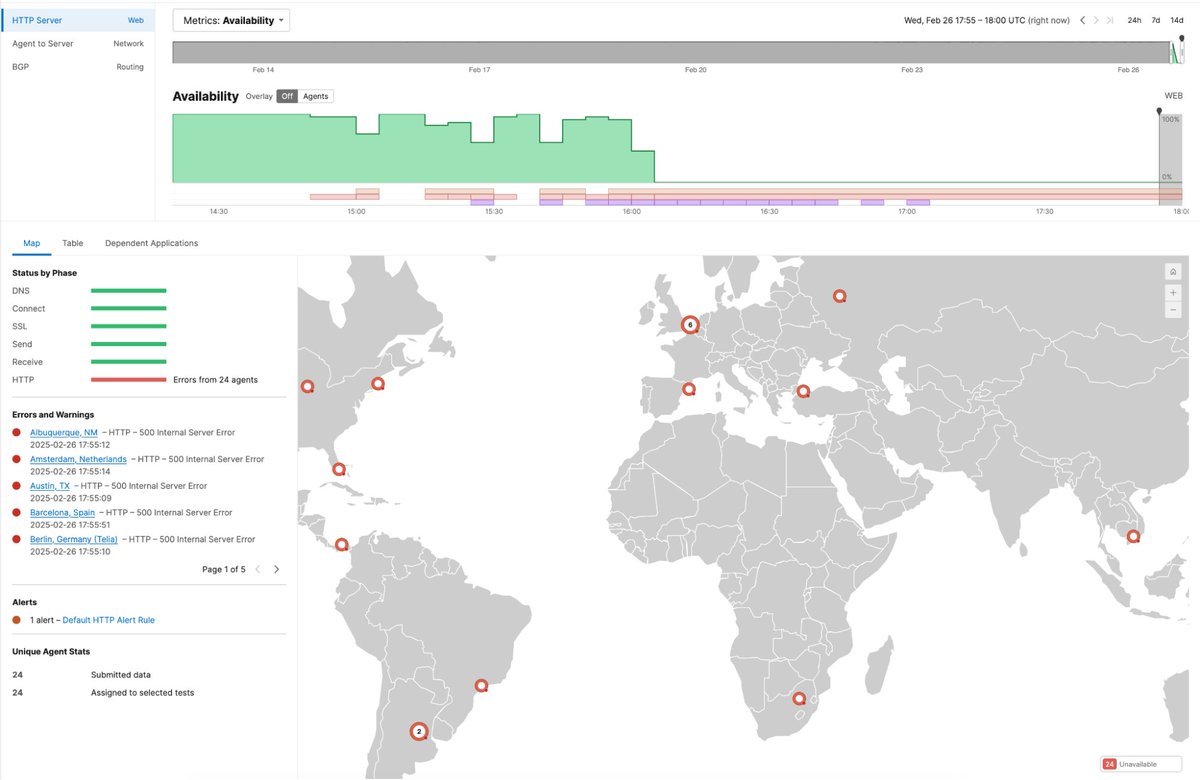
Task: Switch Overlay toggle to Agents
Action: (316, 96)
